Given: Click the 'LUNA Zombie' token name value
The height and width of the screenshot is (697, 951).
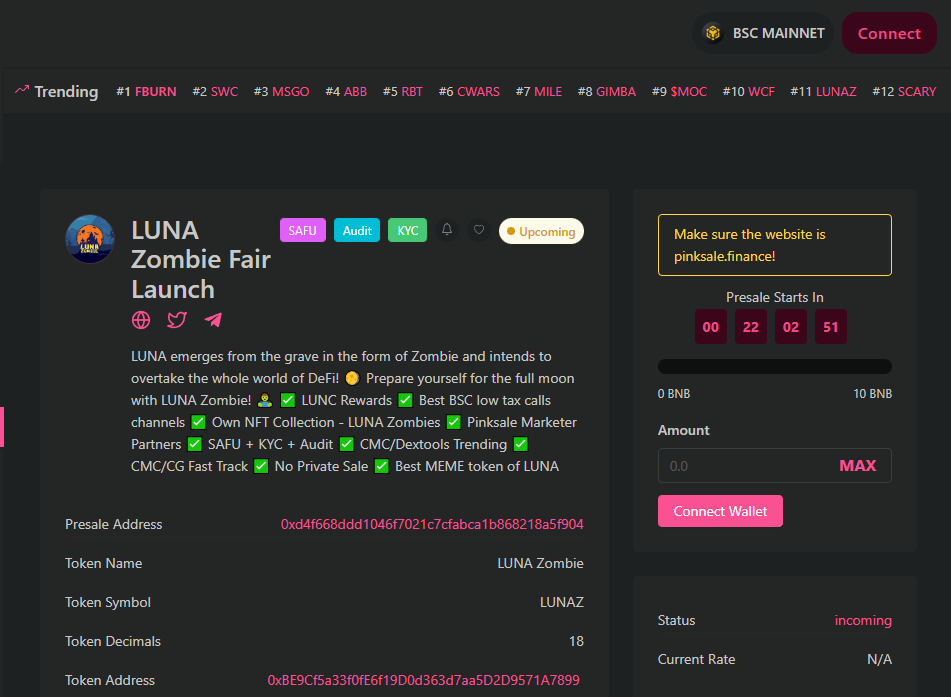Looking at the screenshot, I should pos(540,563).
